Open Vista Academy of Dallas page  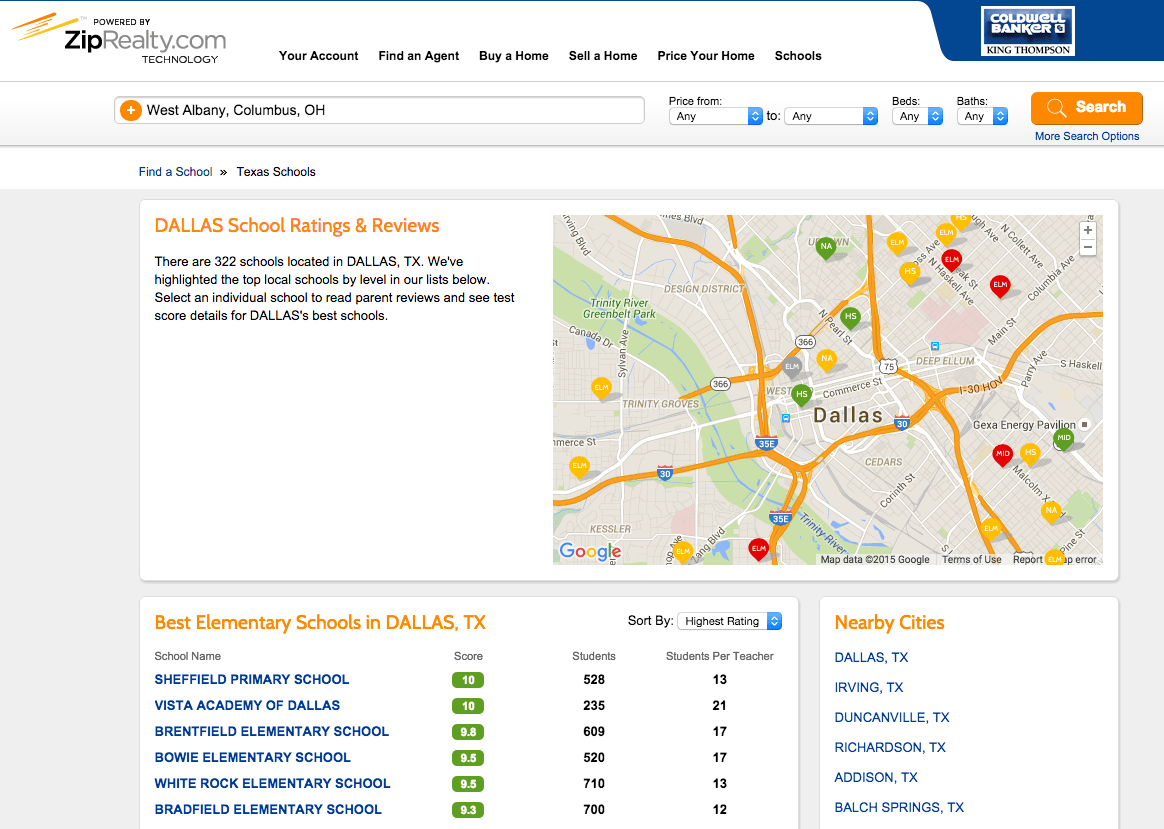(x=247, y=706)
